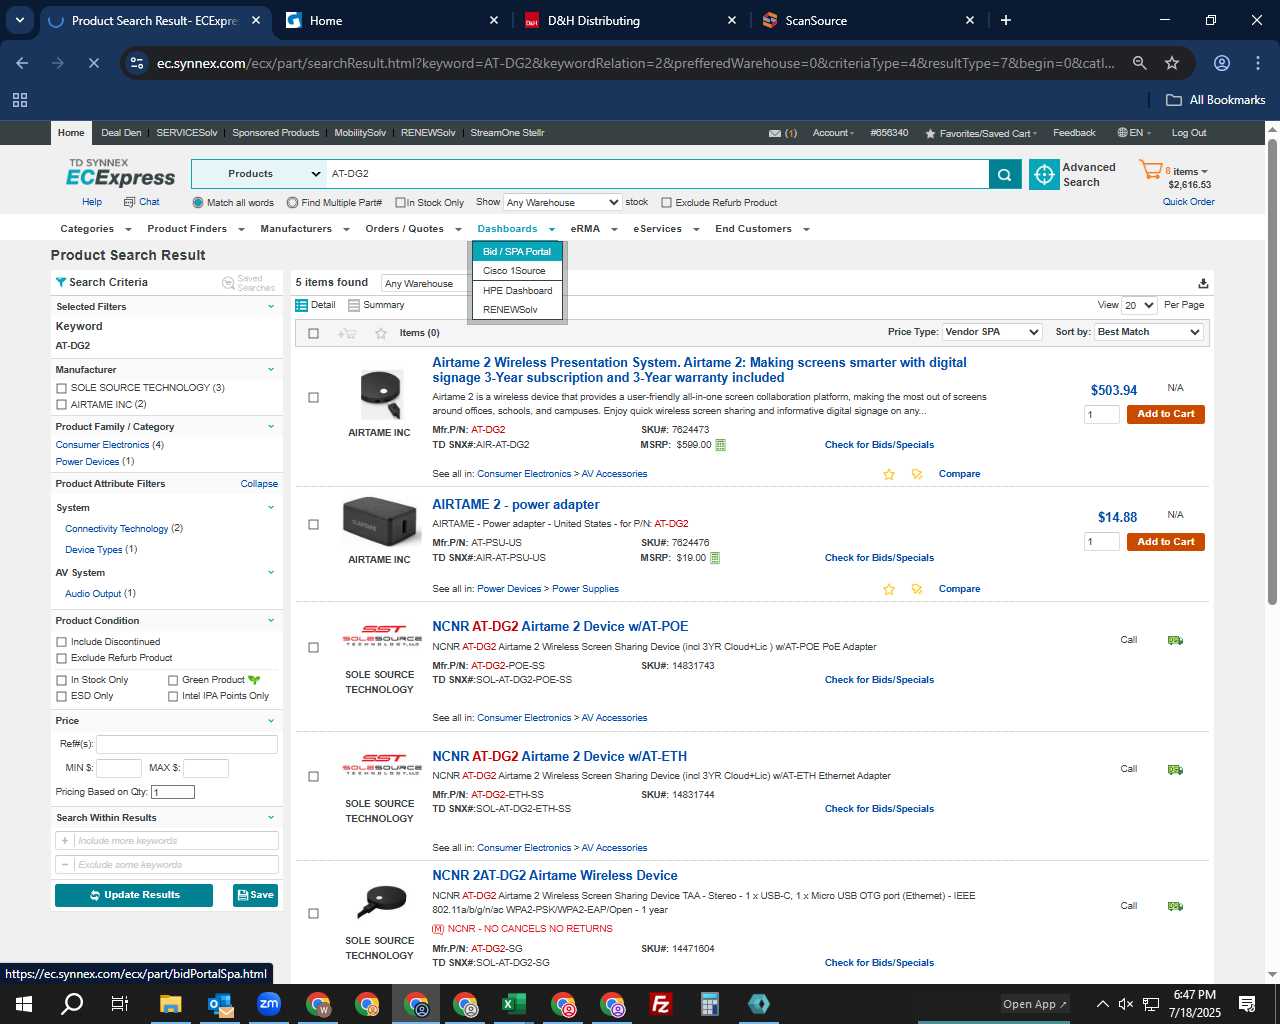The width and height of the screenshot is (1280, 1024).
Task: Bookmark this page with star icon
Action: click(1172, 63)
